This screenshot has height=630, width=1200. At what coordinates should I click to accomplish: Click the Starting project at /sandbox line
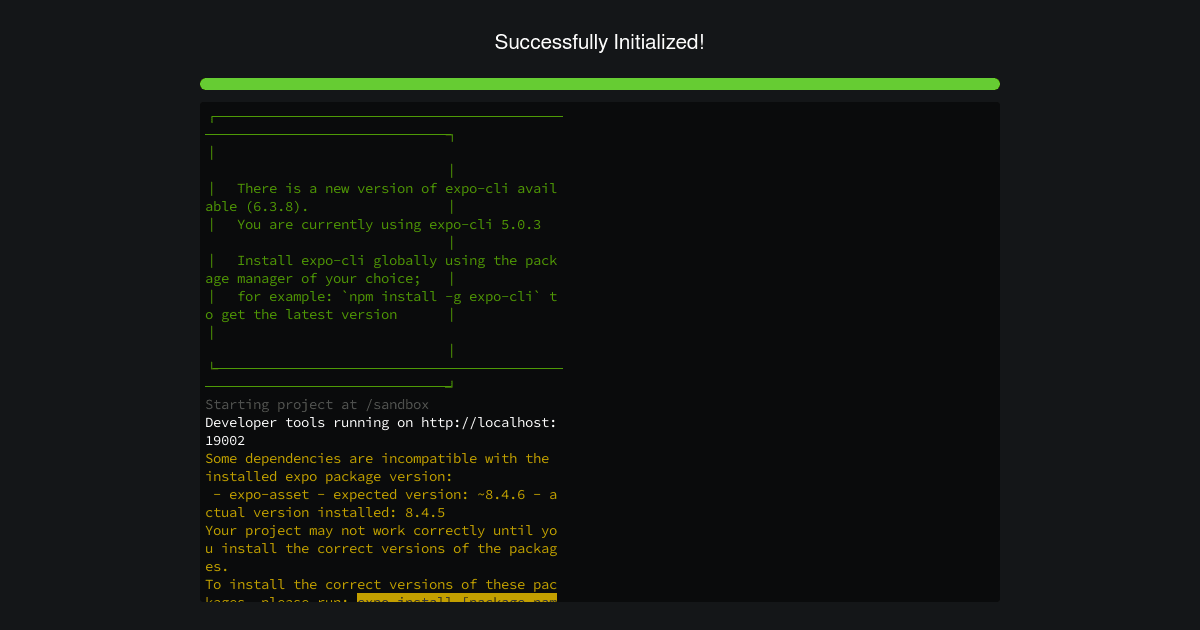tap(316, 404)
